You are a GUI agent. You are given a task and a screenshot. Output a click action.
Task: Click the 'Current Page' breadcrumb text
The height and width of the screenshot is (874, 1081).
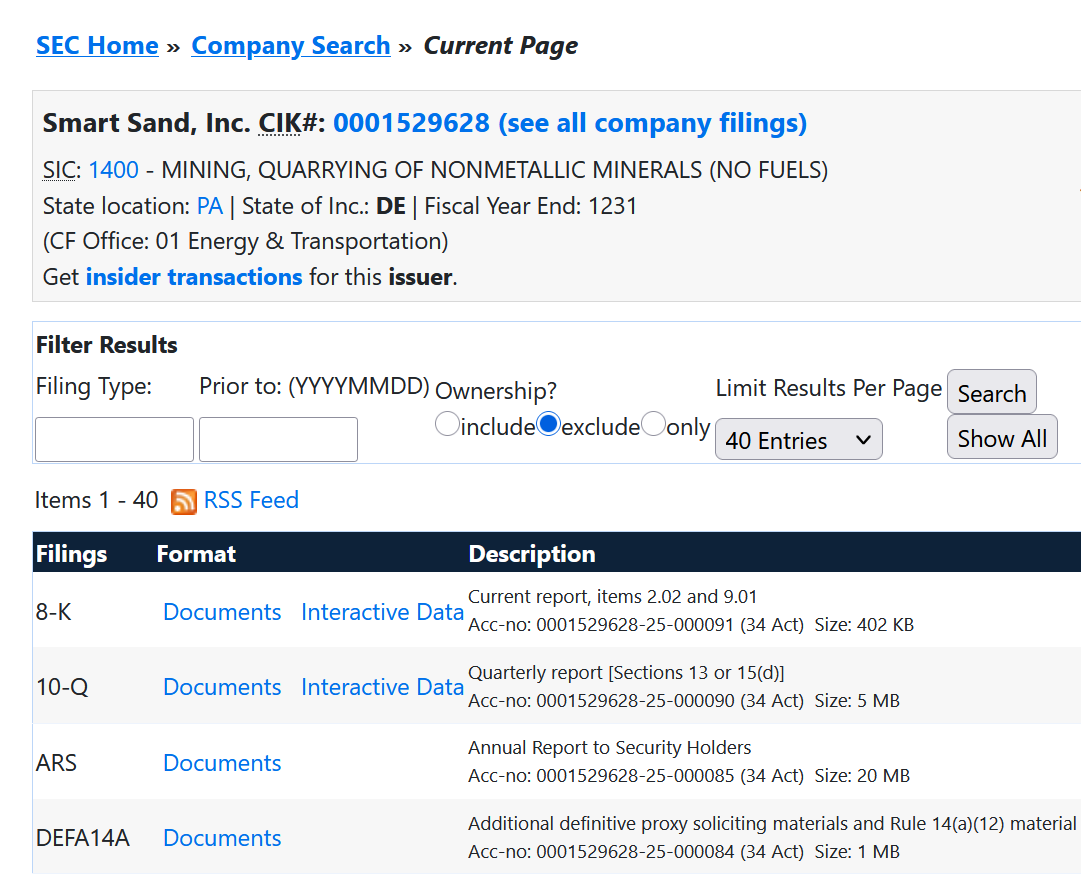tap(501, 45)
